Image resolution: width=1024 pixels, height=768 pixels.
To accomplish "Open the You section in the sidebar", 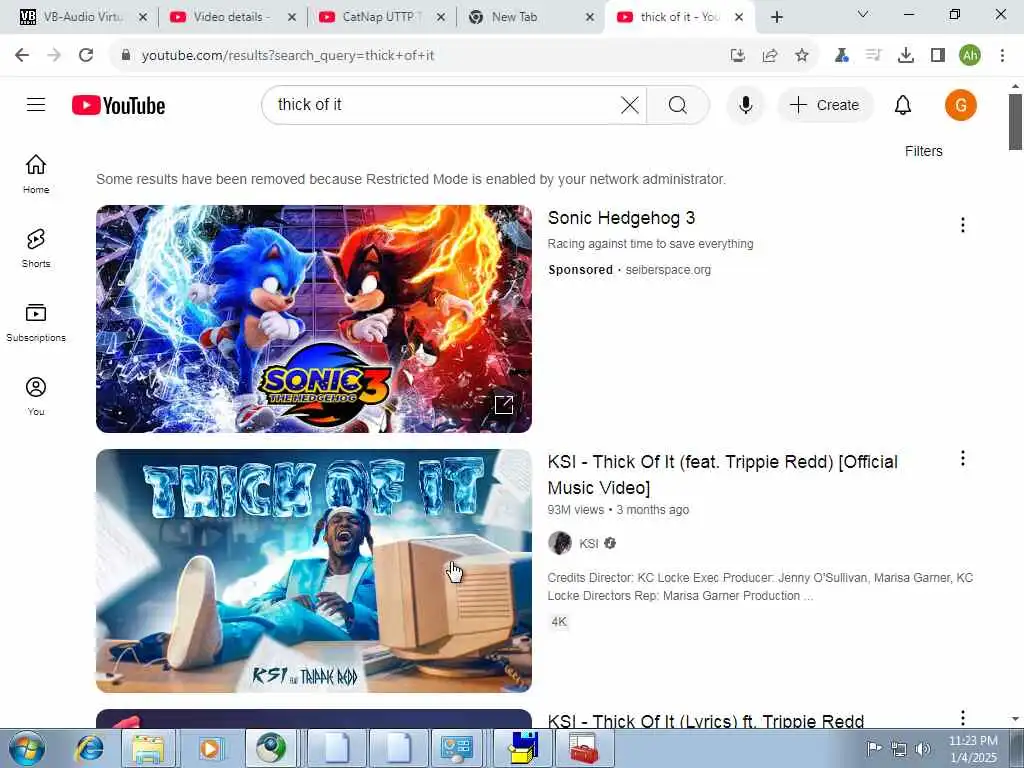I will coord(36,396).
